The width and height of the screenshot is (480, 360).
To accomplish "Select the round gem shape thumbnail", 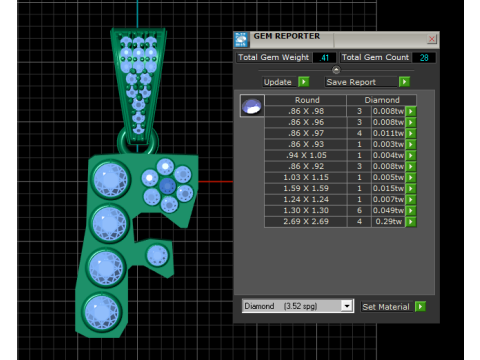I will (x=252, y=106).
